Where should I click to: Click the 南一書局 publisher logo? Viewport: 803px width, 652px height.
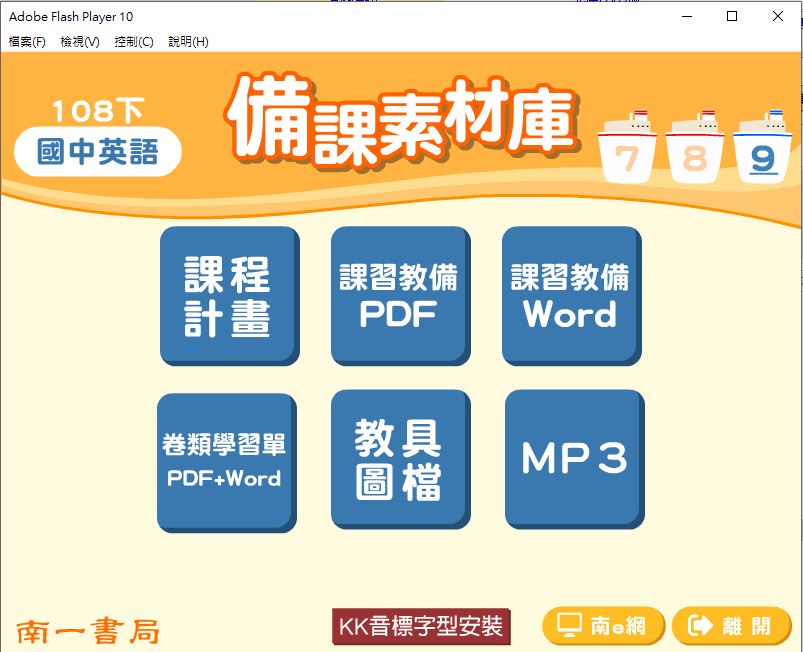coord(88,631)
